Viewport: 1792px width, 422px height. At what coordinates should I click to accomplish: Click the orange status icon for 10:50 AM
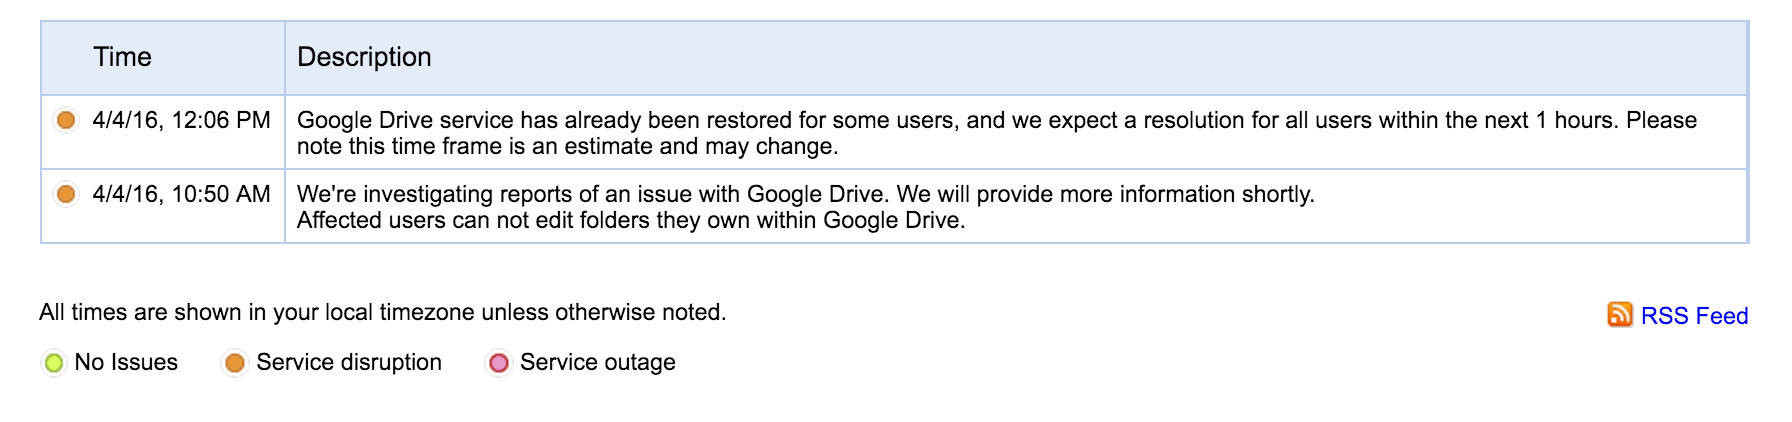[66, 194]
